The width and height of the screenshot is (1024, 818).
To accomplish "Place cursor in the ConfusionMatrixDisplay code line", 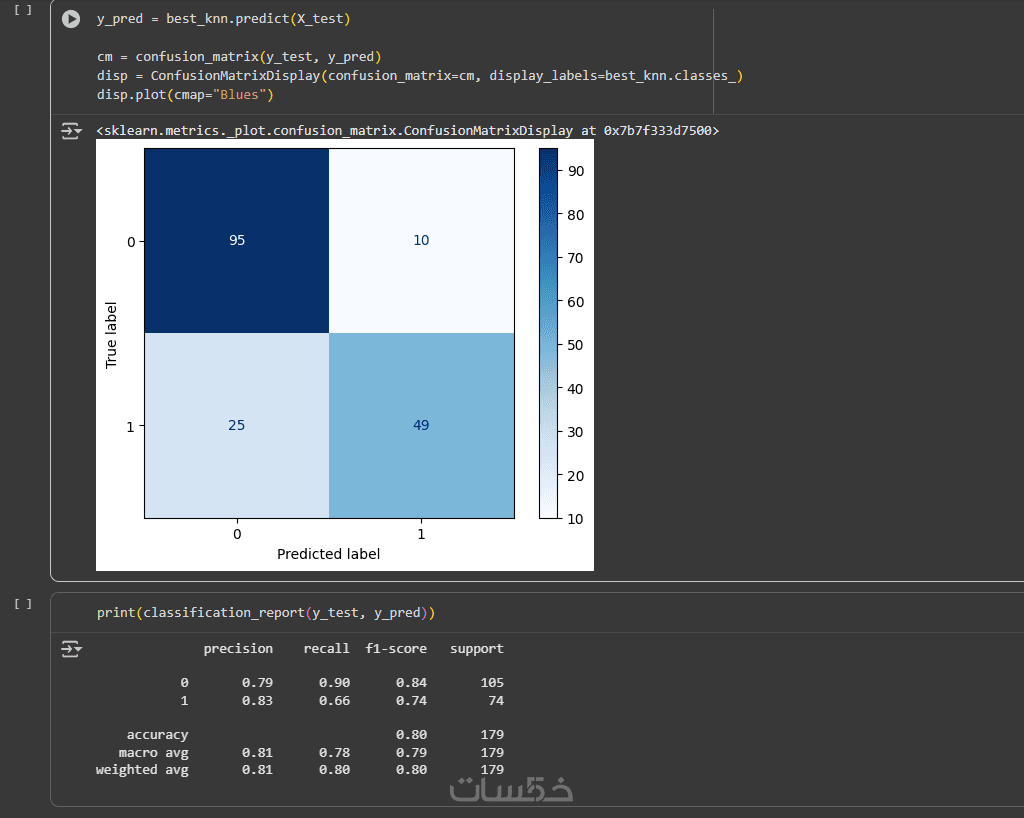I will point(419,76).
